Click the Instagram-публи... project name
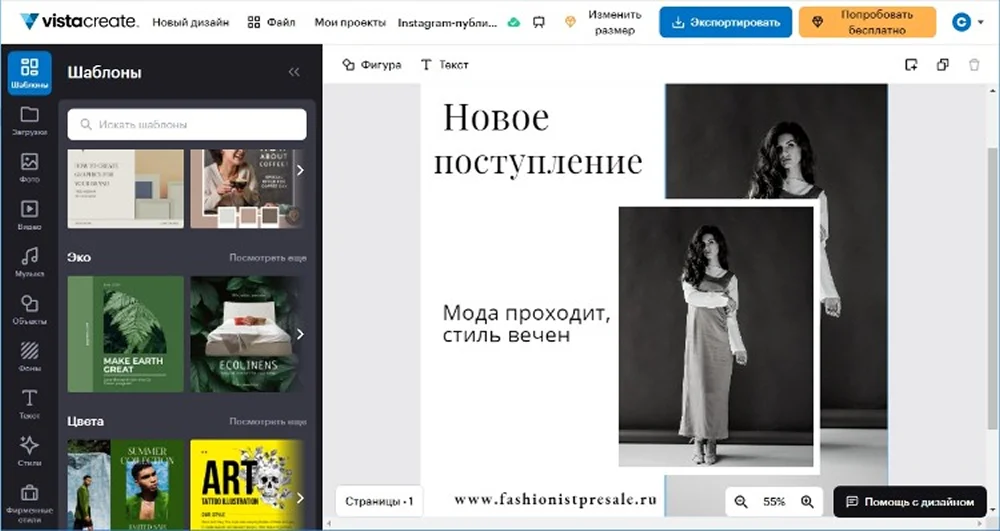 447,23
